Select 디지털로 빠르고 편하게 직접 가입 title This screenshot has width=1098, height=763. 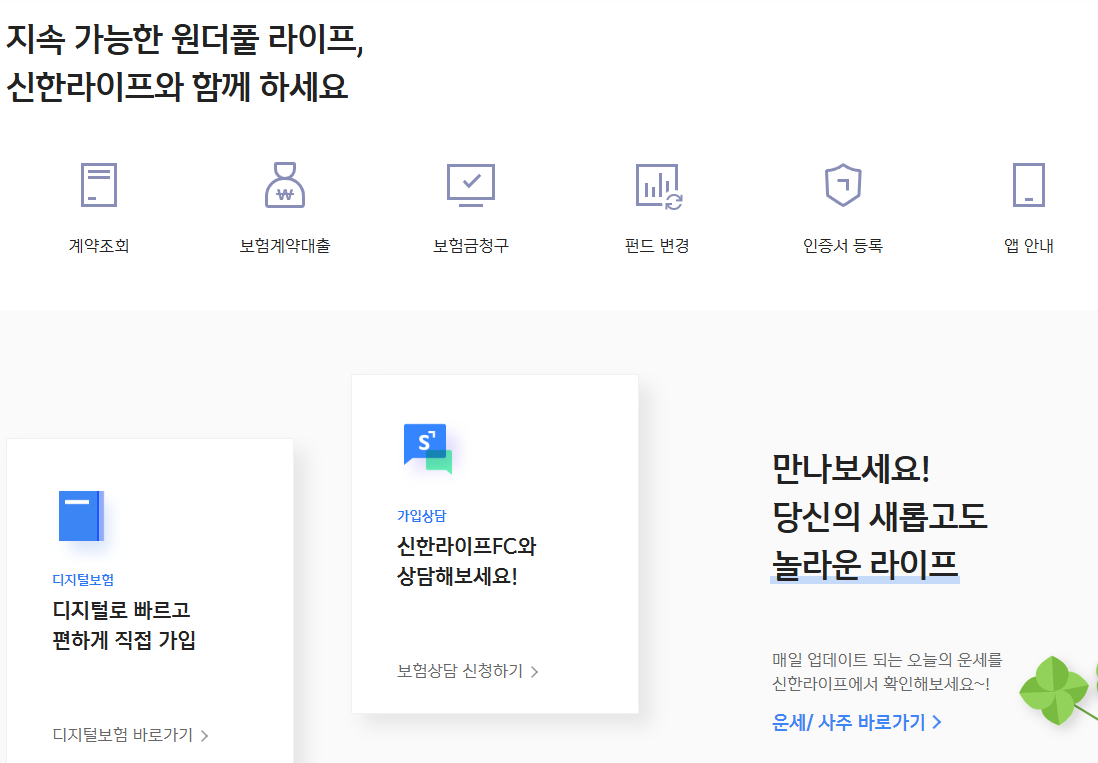124,624
